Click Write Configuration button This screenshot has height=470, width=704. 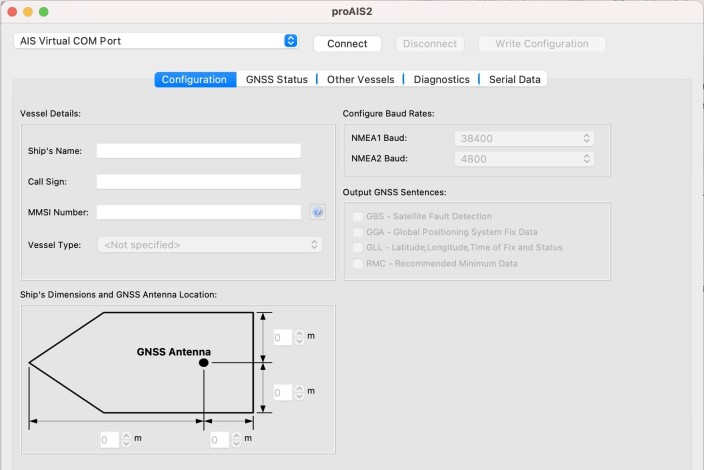542,44
